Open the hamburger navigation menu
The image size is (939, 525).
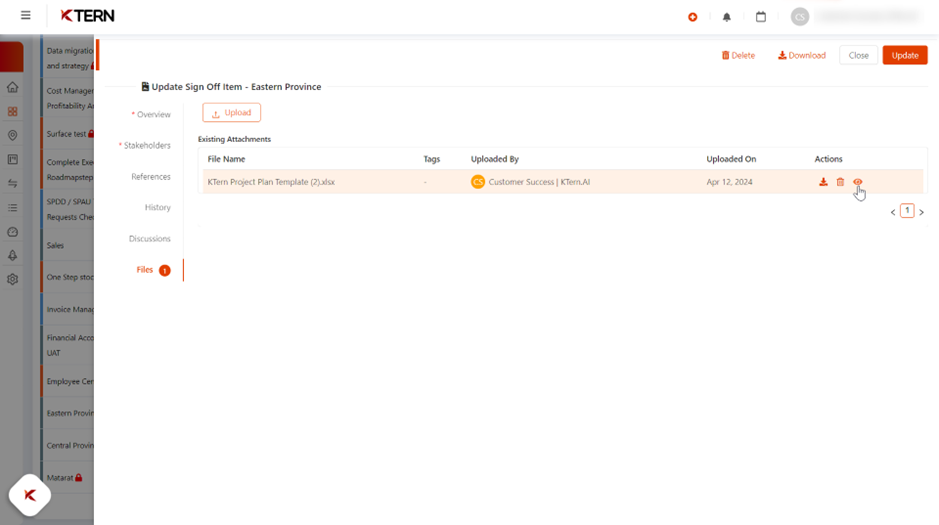click(x=25, y=16)
